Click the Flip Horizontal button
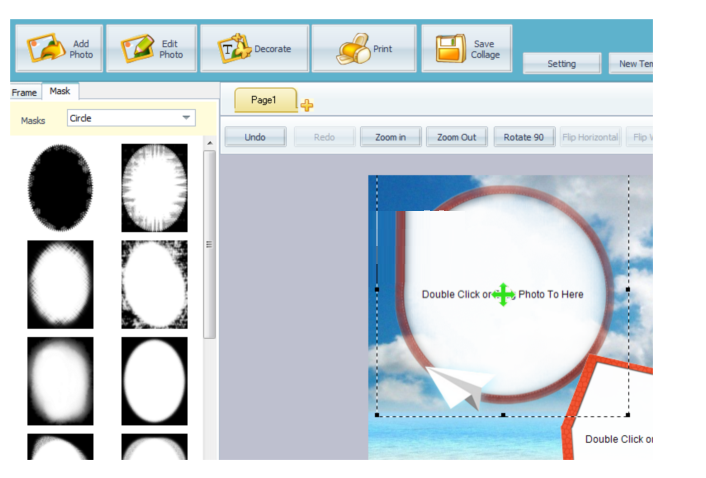The image size is (706, 478). tap(590, 137)
